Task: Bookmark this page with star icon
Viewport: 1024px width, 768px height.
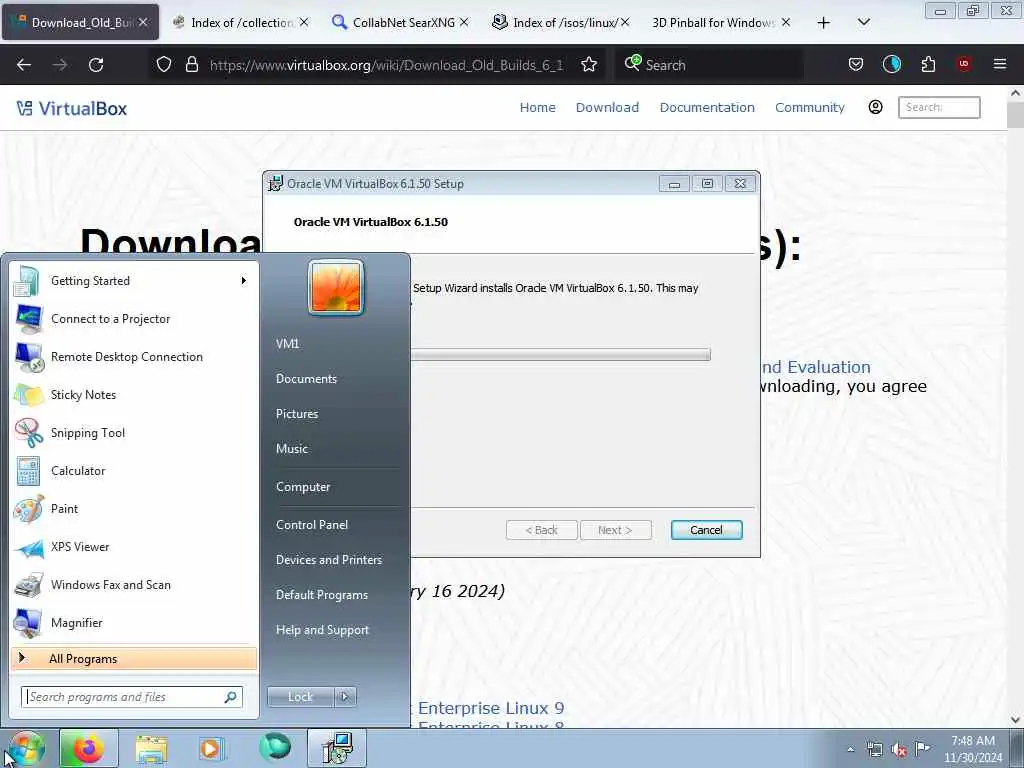Action: (589, 65)
